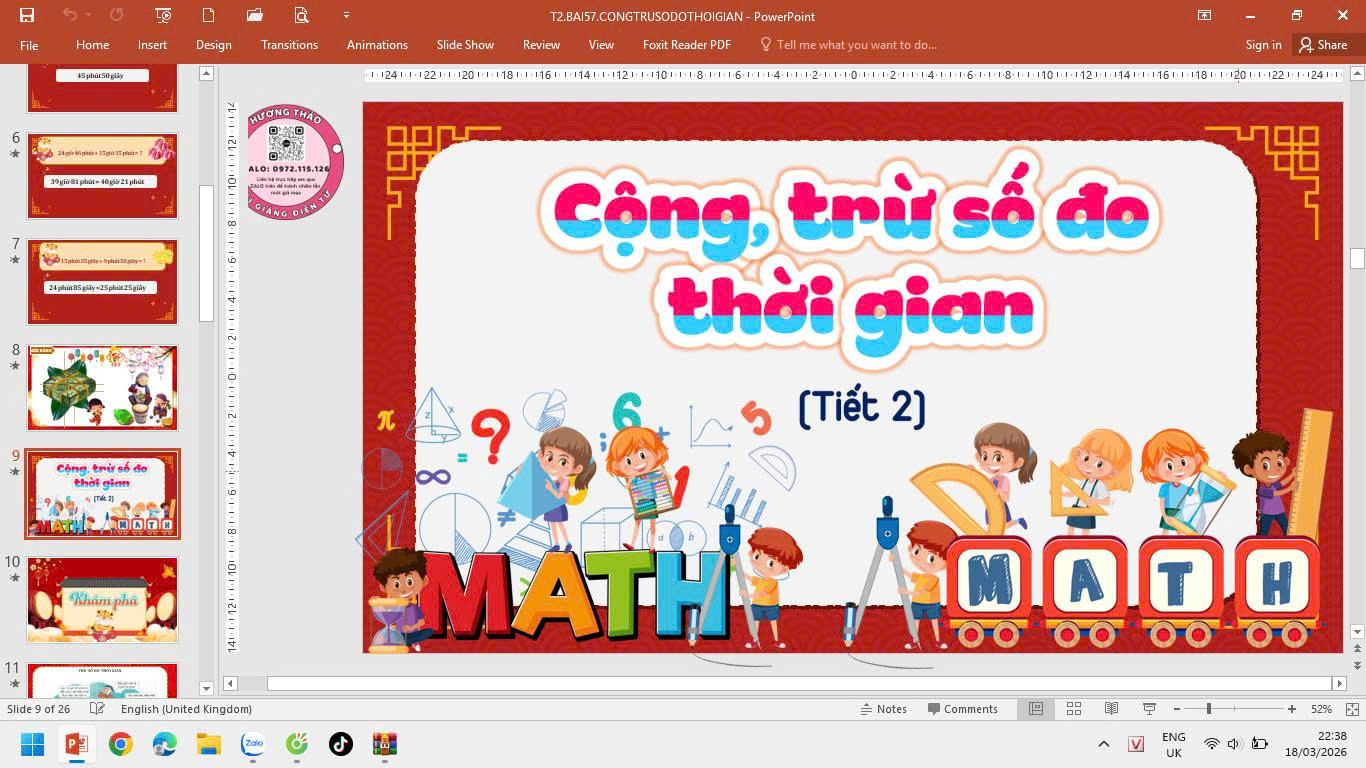Open Ribbon Display Options
The height and width of the screenshot is (768, 1366).
point(1204,15)
